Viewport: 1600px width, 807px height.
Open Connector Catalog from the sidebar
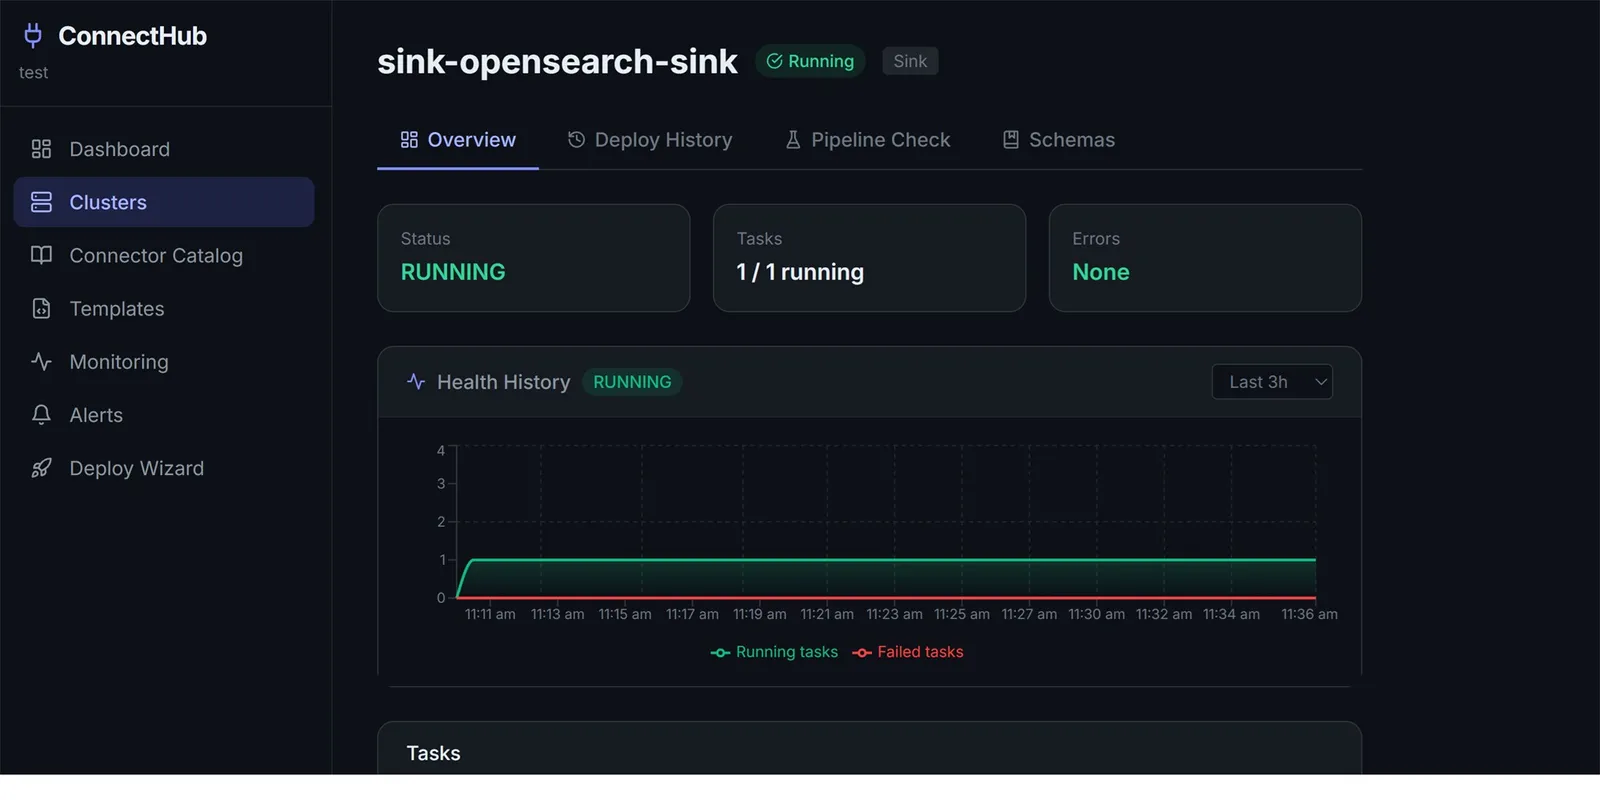tap(164, 255)
